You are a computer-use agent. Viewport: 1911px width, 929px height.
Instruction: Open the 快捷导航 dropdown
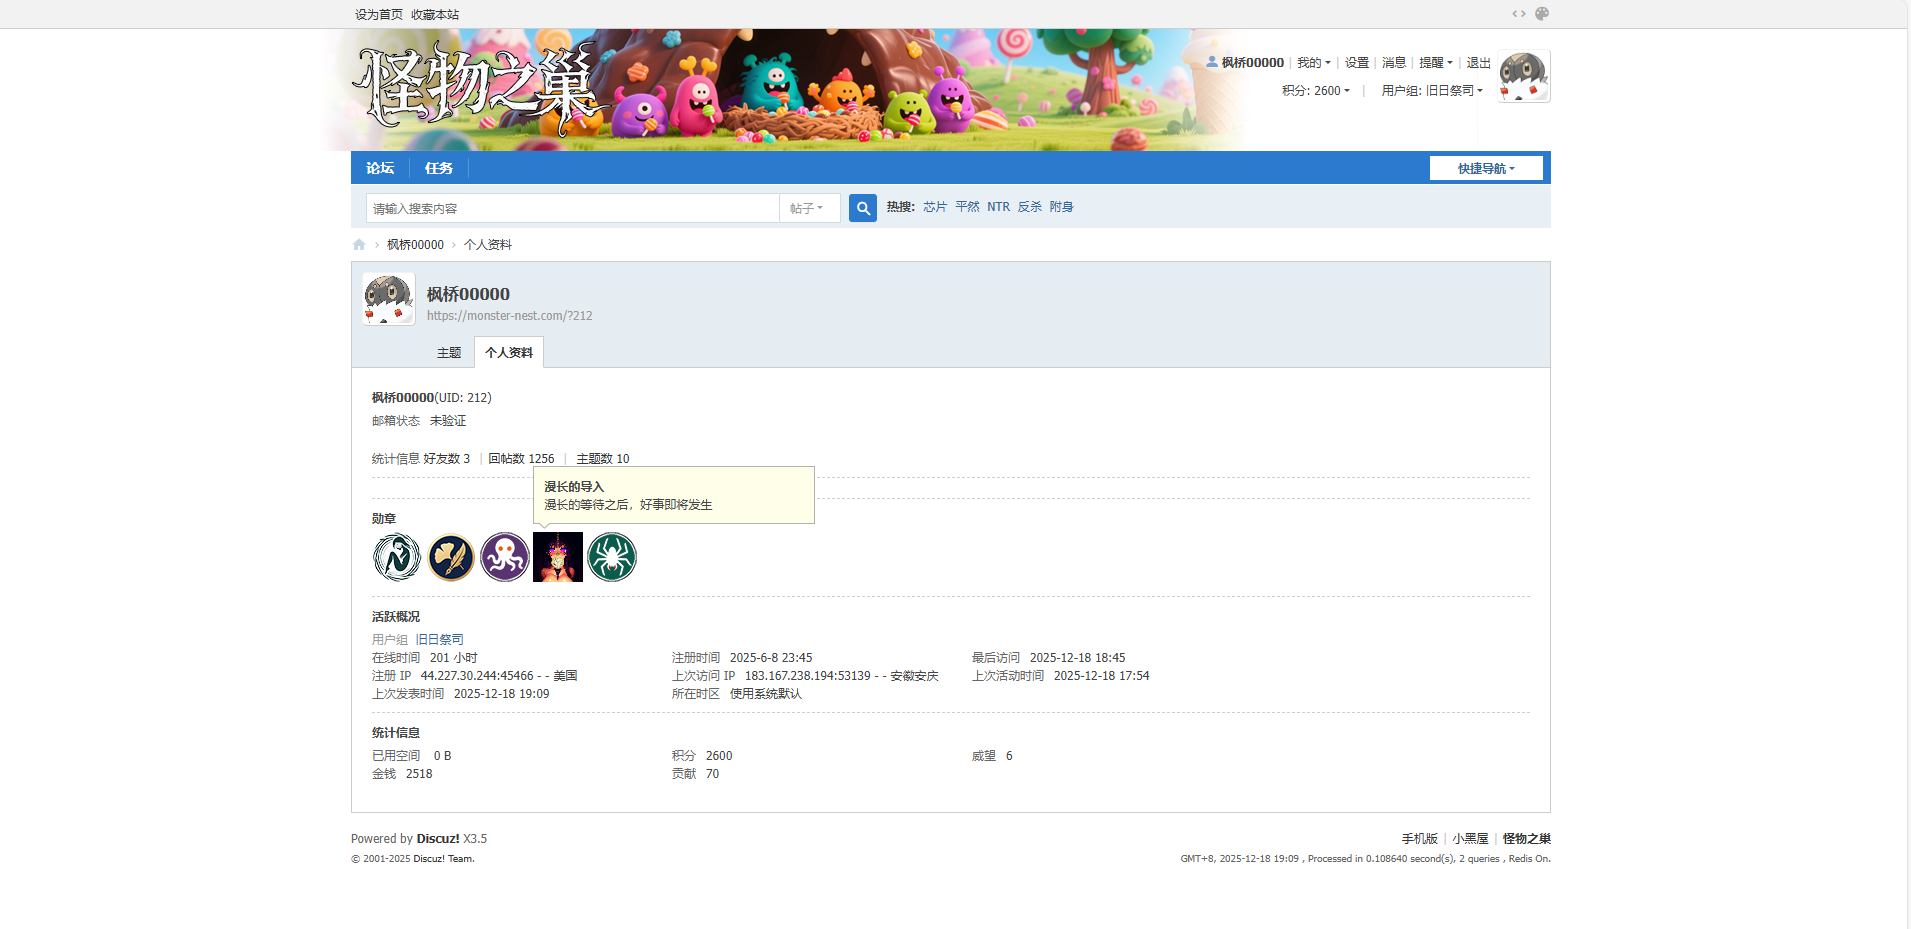(1486, 168)
